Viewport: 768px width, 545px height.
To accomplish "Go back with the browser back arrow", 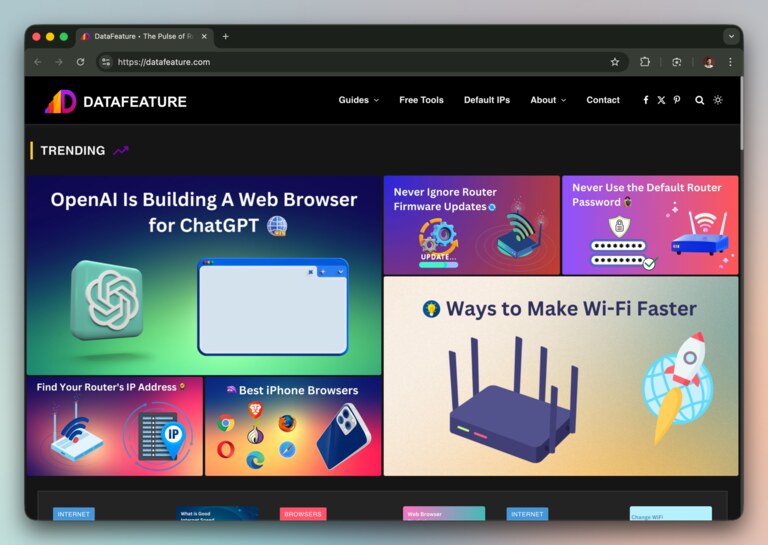I will [38, 62].
